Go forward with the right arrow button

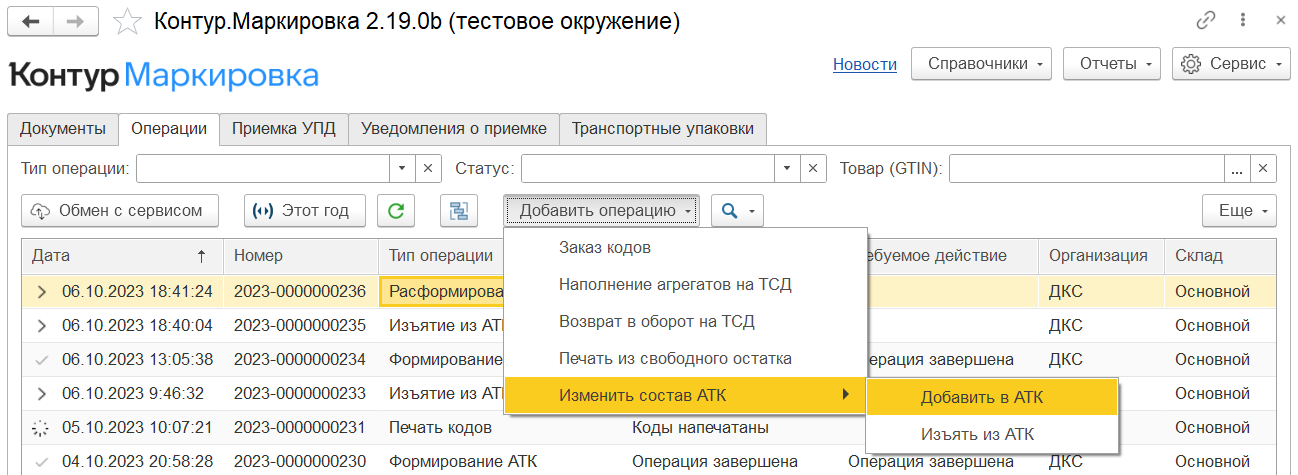coord(74,21)
